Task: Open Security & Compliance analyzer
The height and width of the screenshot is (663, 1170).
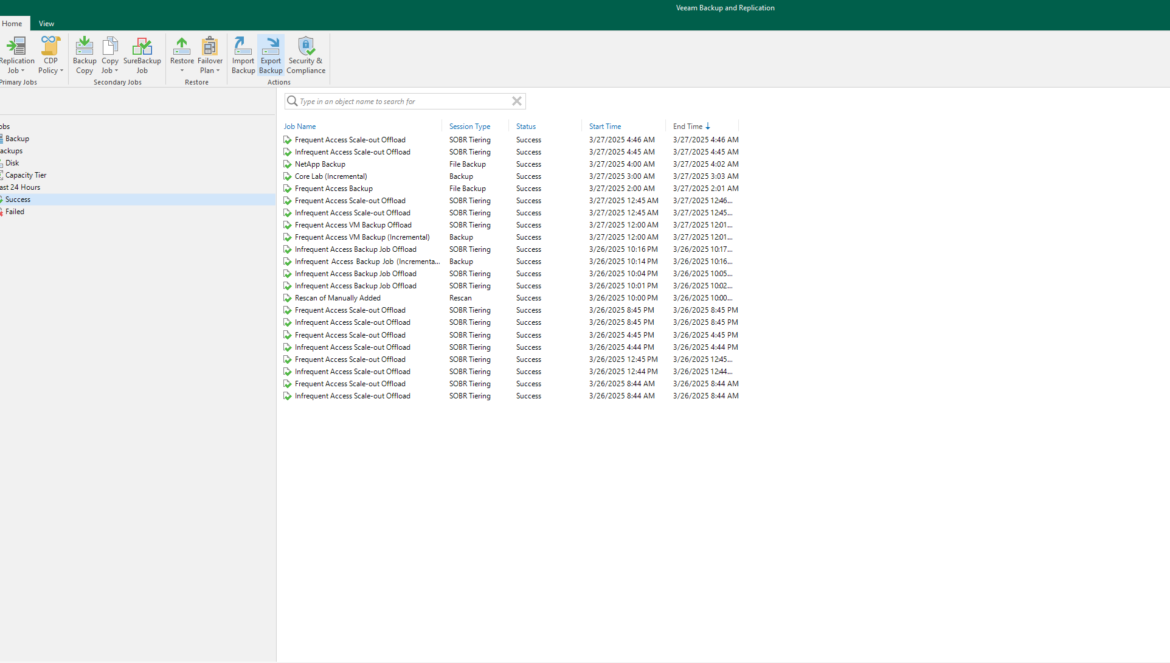Action: [306, 55]
